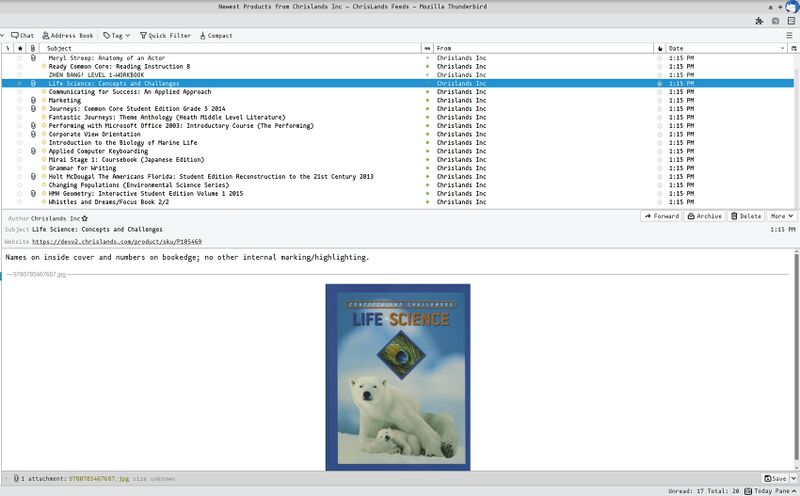Open the More actions dropdown
Image resolution: width=800 pixels, height=496 pixels.
tap(782, 216)
